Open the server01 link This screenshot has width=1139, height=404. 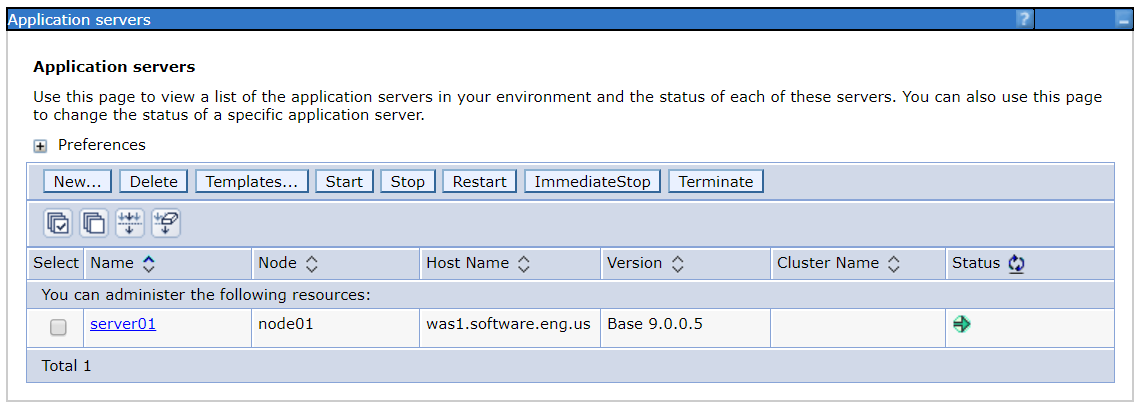123,324
